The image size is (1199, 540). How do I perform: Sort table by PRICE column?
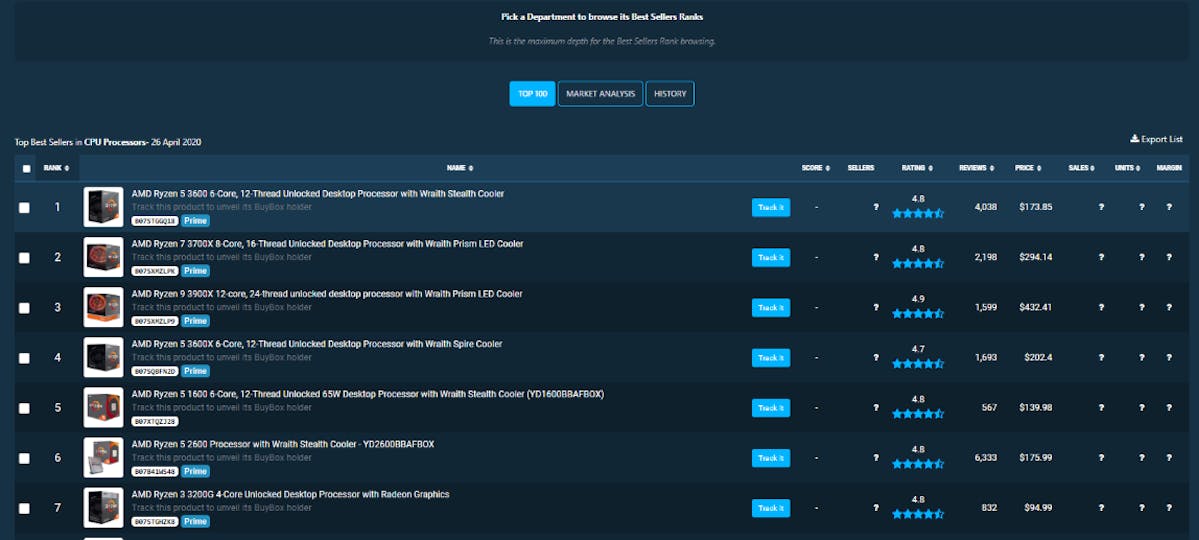(x=1028, y=168)
